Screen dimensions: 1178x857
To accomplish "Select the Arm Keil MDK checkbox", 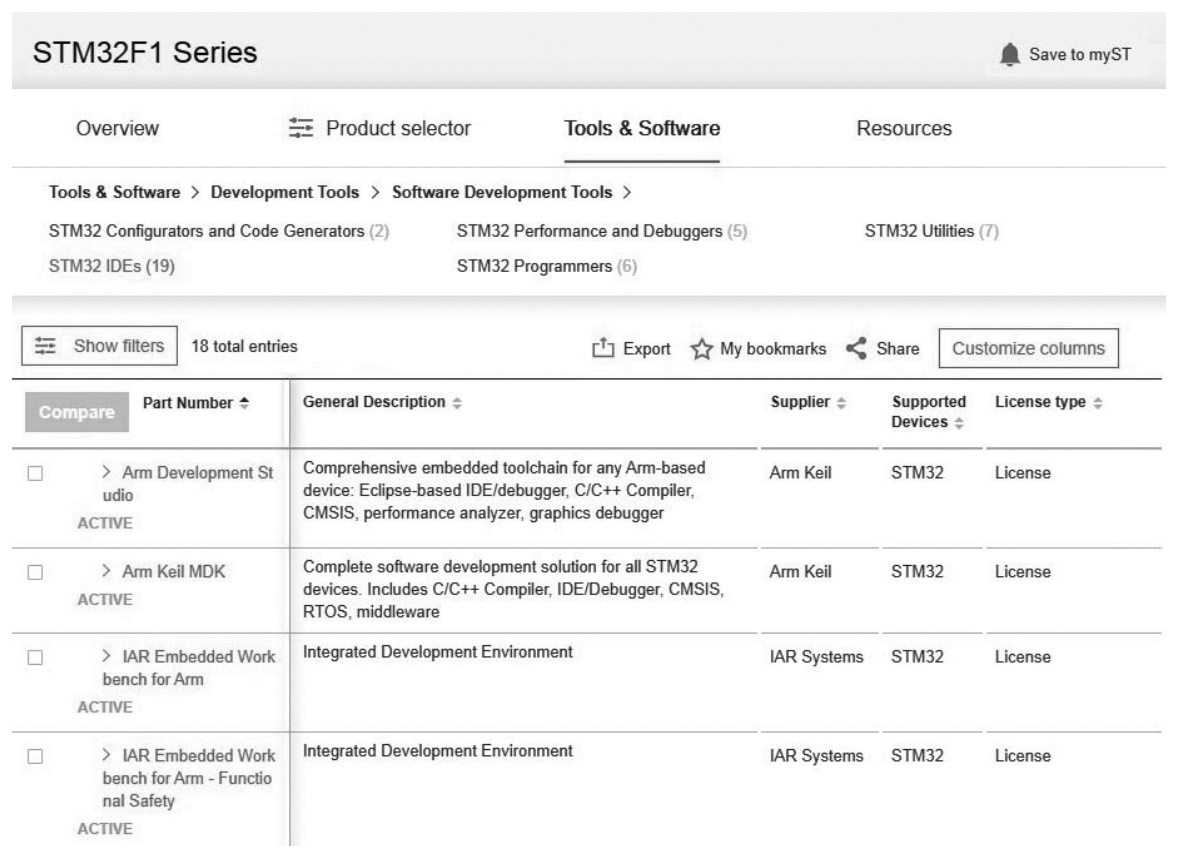I will [x=35, y=572].
